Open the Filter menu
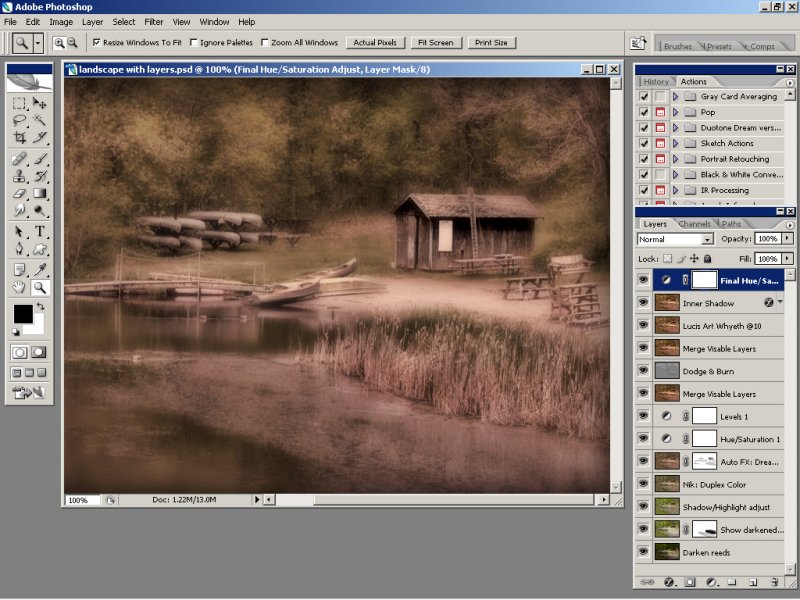 point(154,22)
